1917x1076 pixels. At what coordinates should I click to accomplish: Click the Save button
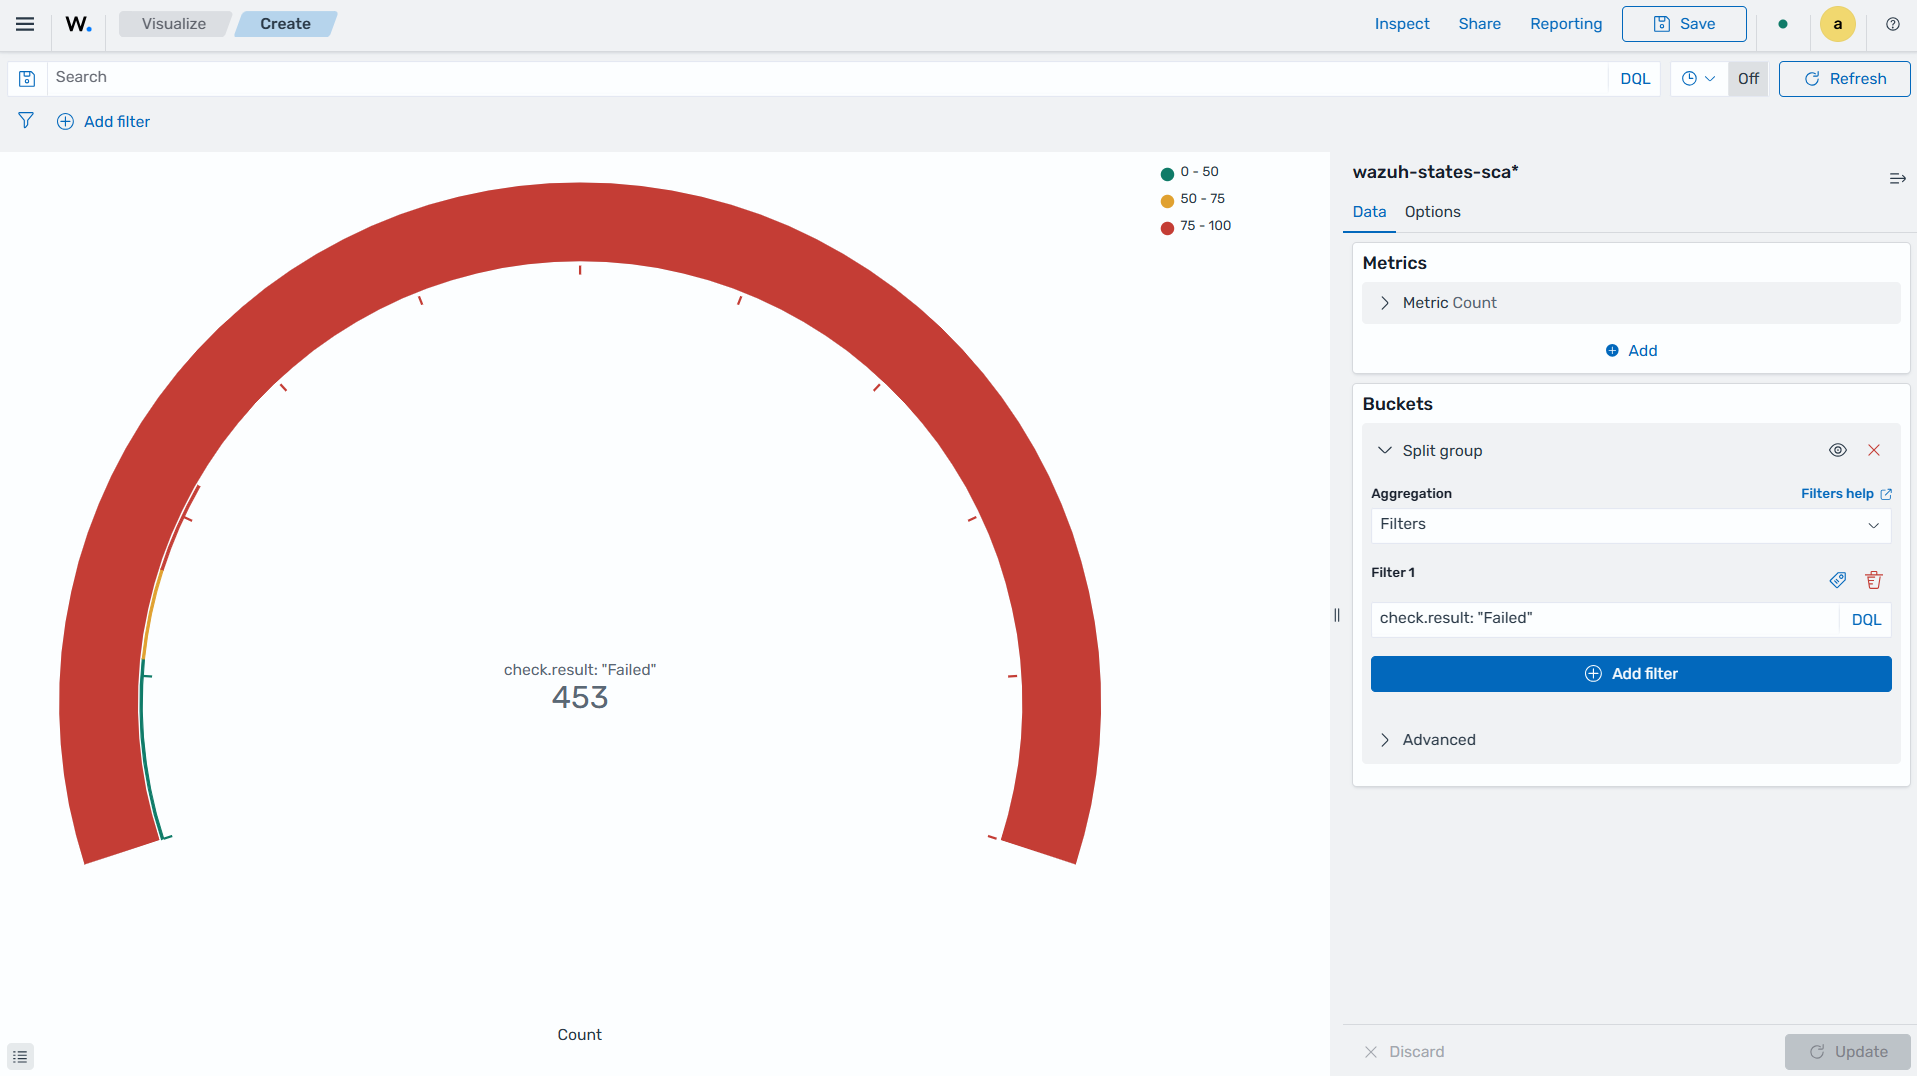point(1684,24)
